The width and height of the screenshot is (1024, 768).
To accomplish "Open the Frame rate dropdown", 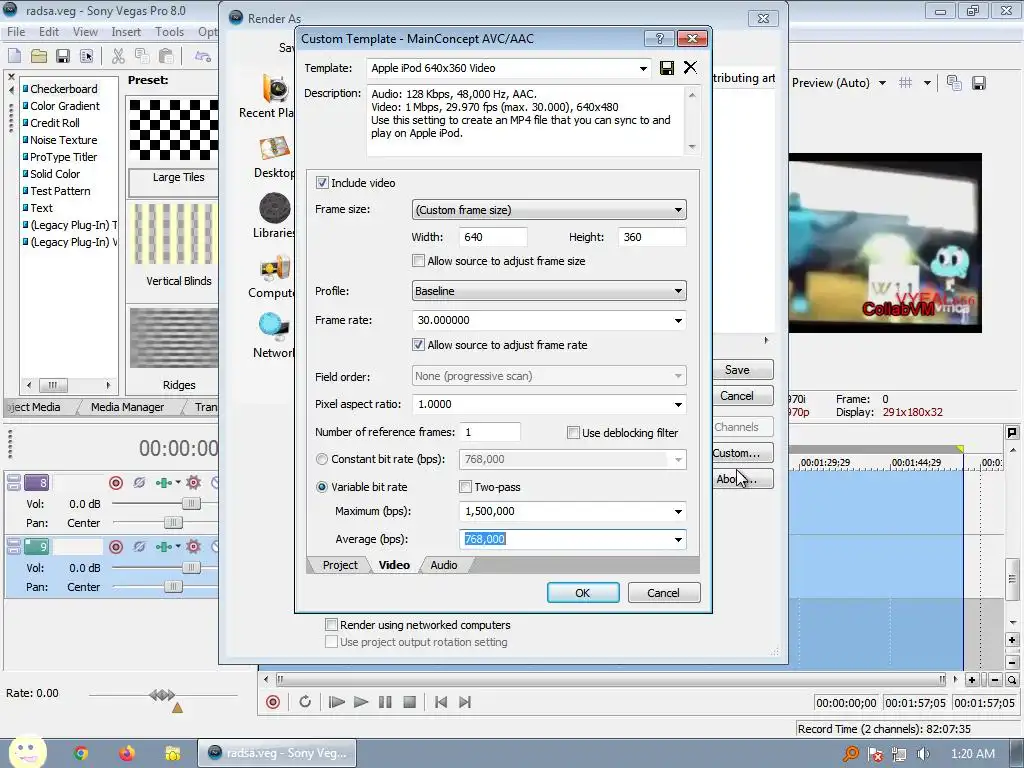I will (x=679, y=321).
